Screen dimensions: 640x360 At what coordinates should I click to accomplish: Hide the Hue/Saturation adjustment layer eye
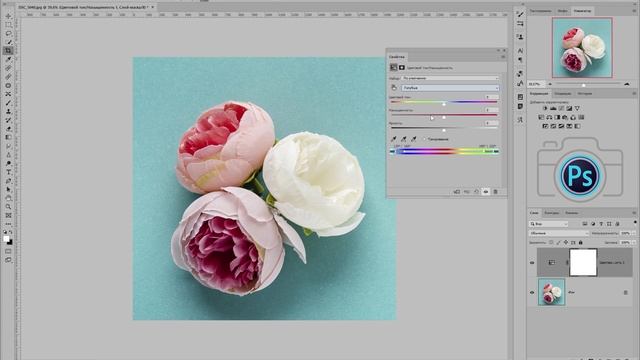[532, 262]
